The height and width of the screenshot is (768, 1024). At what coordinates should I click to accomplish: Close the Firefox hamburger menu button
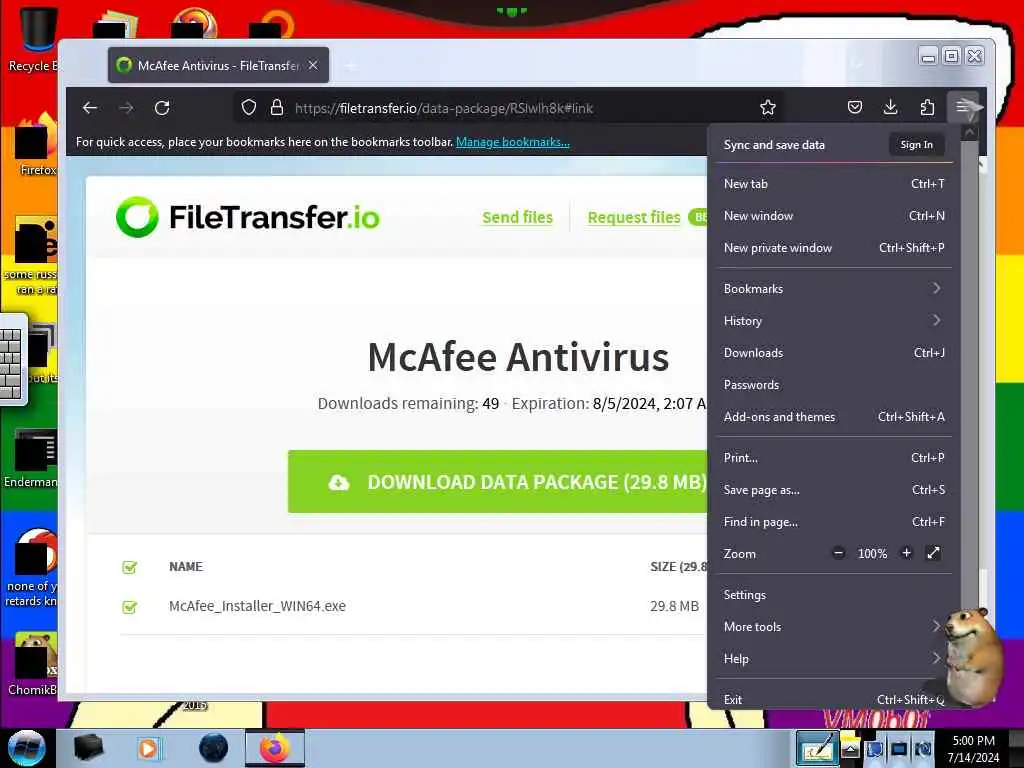pyautogui.click(x=963, y=107)
